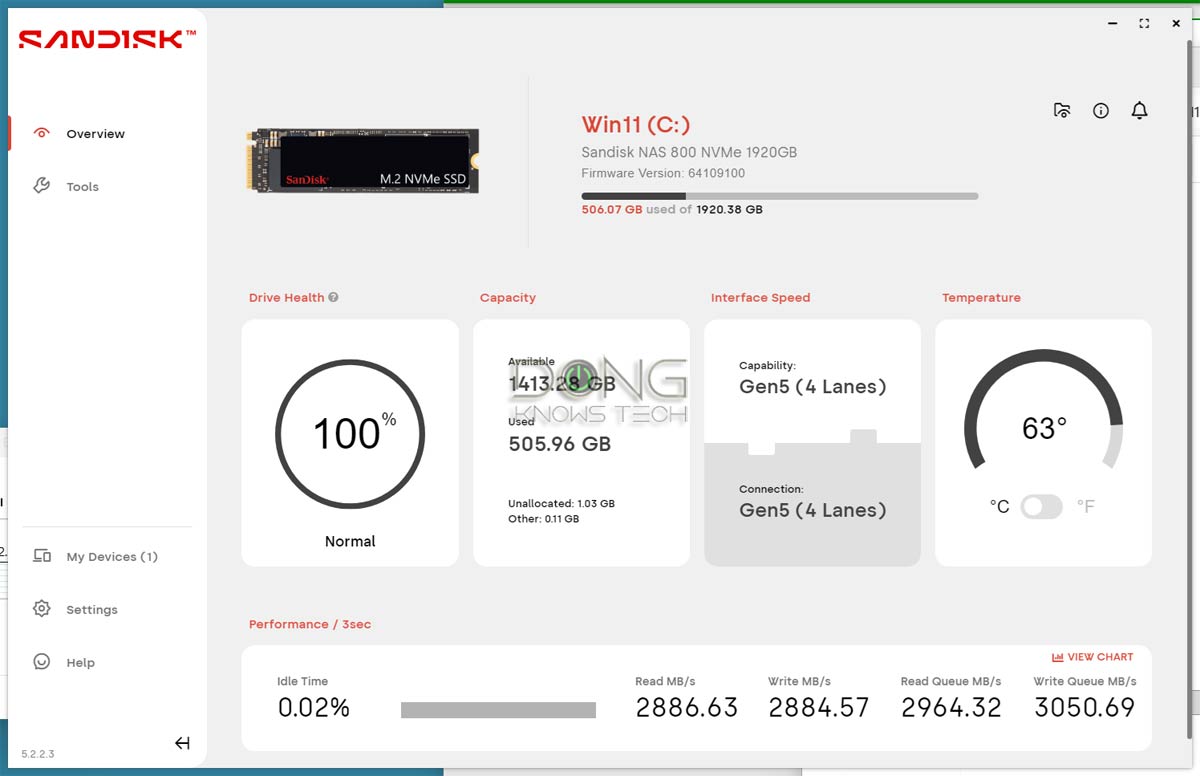Image resolution: width=1200 pixels, height=776 pixels.
Task: Click the VIEW CHART bar chart icon
Action: pyautogui.click(x=1057, y=657)
